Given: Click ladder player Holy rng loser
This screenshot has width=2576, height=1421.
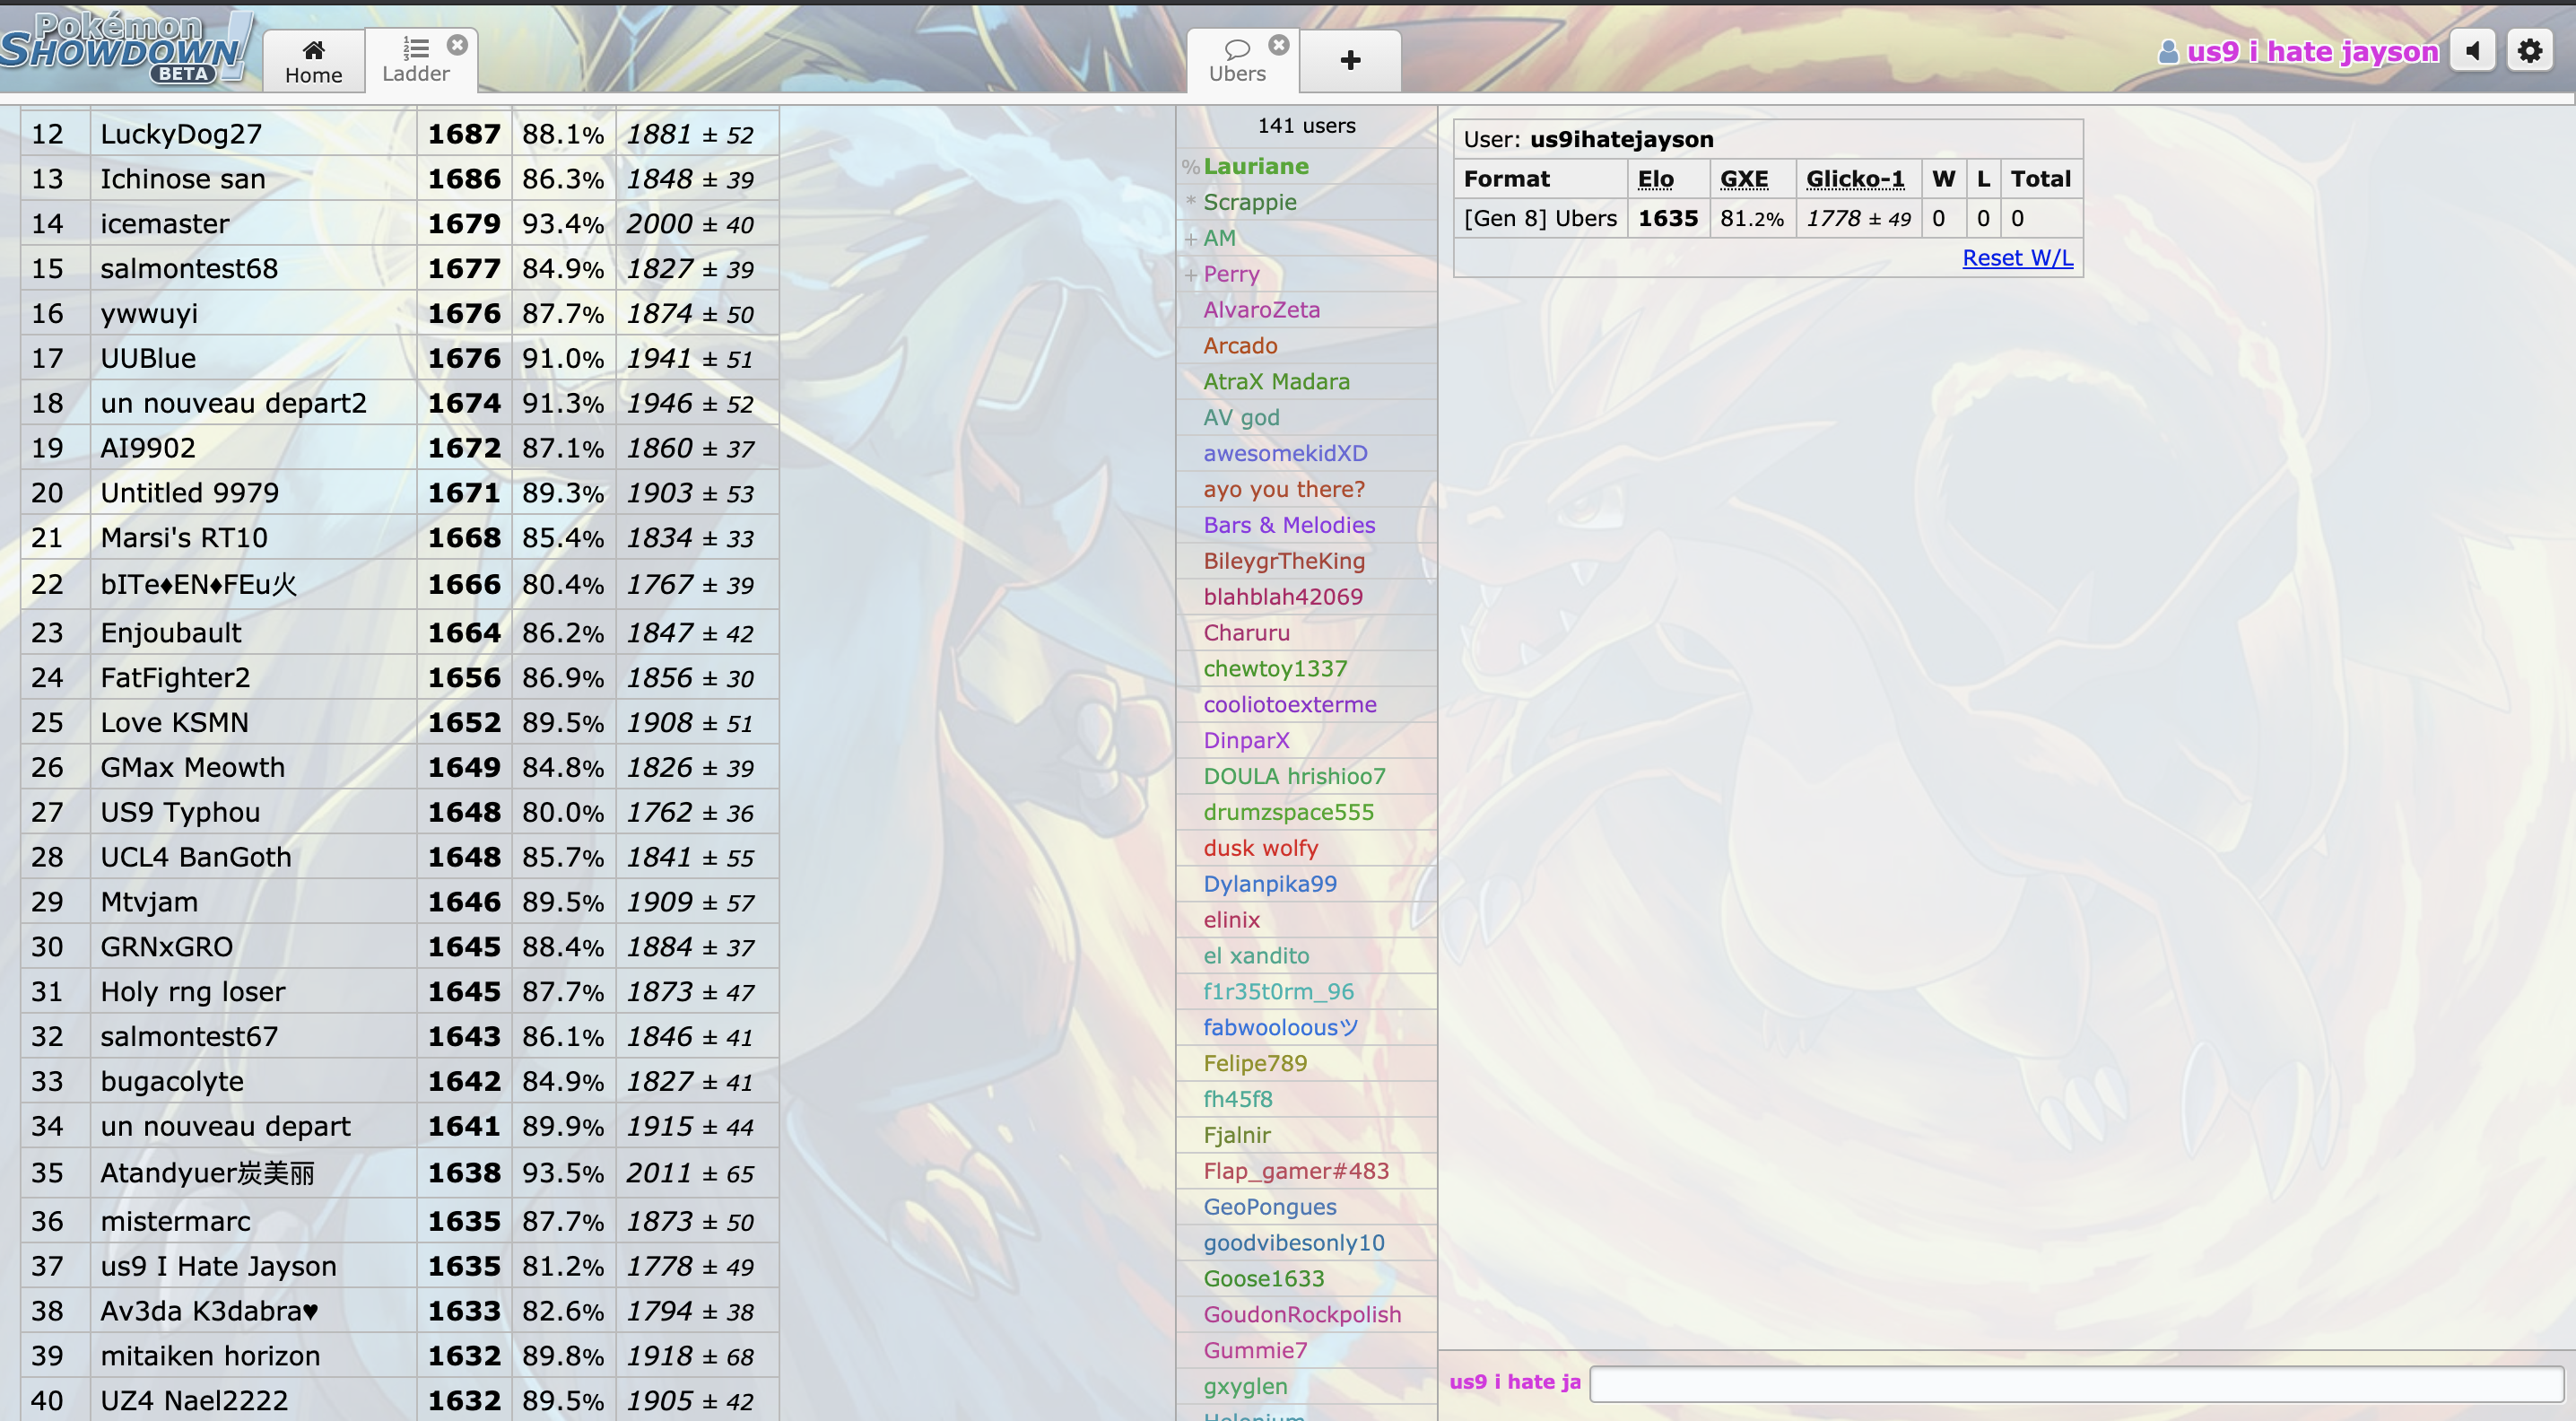Looking at the screenshot, I should tap(193, 992).
